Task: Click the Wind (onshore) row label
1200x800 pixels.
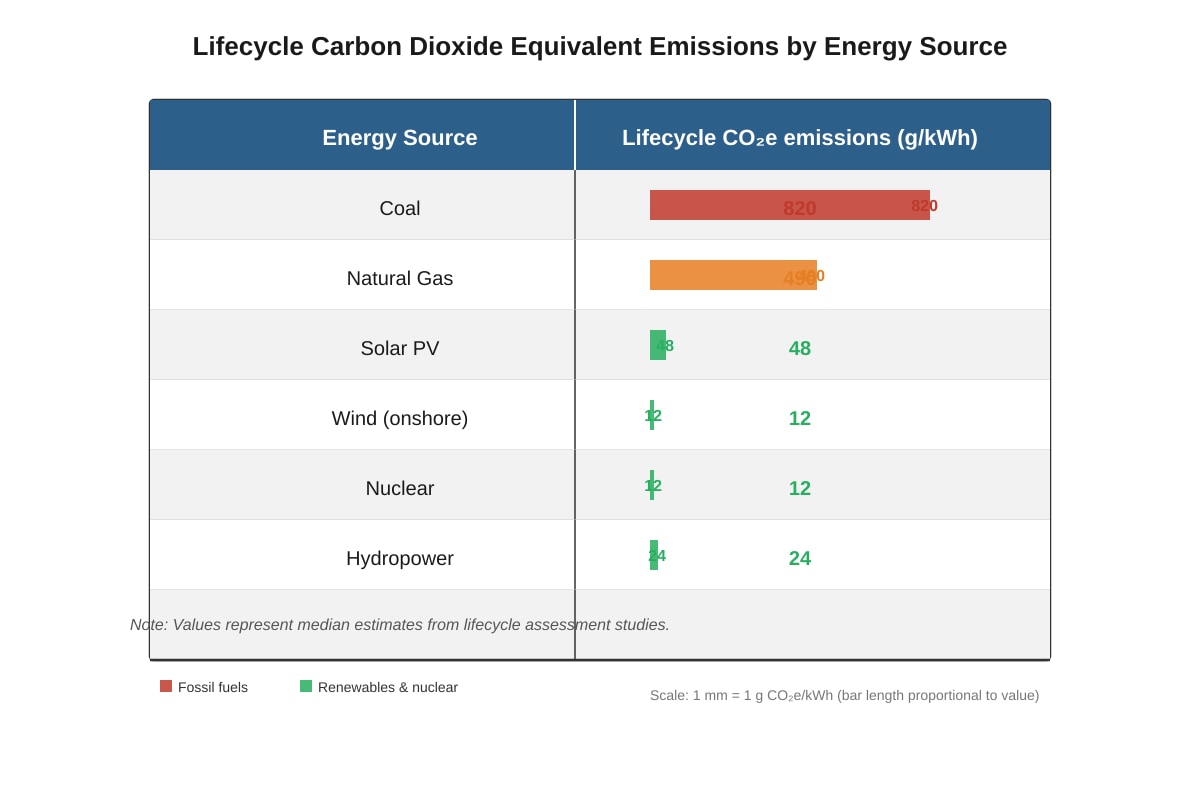Action: coord(400,418)
